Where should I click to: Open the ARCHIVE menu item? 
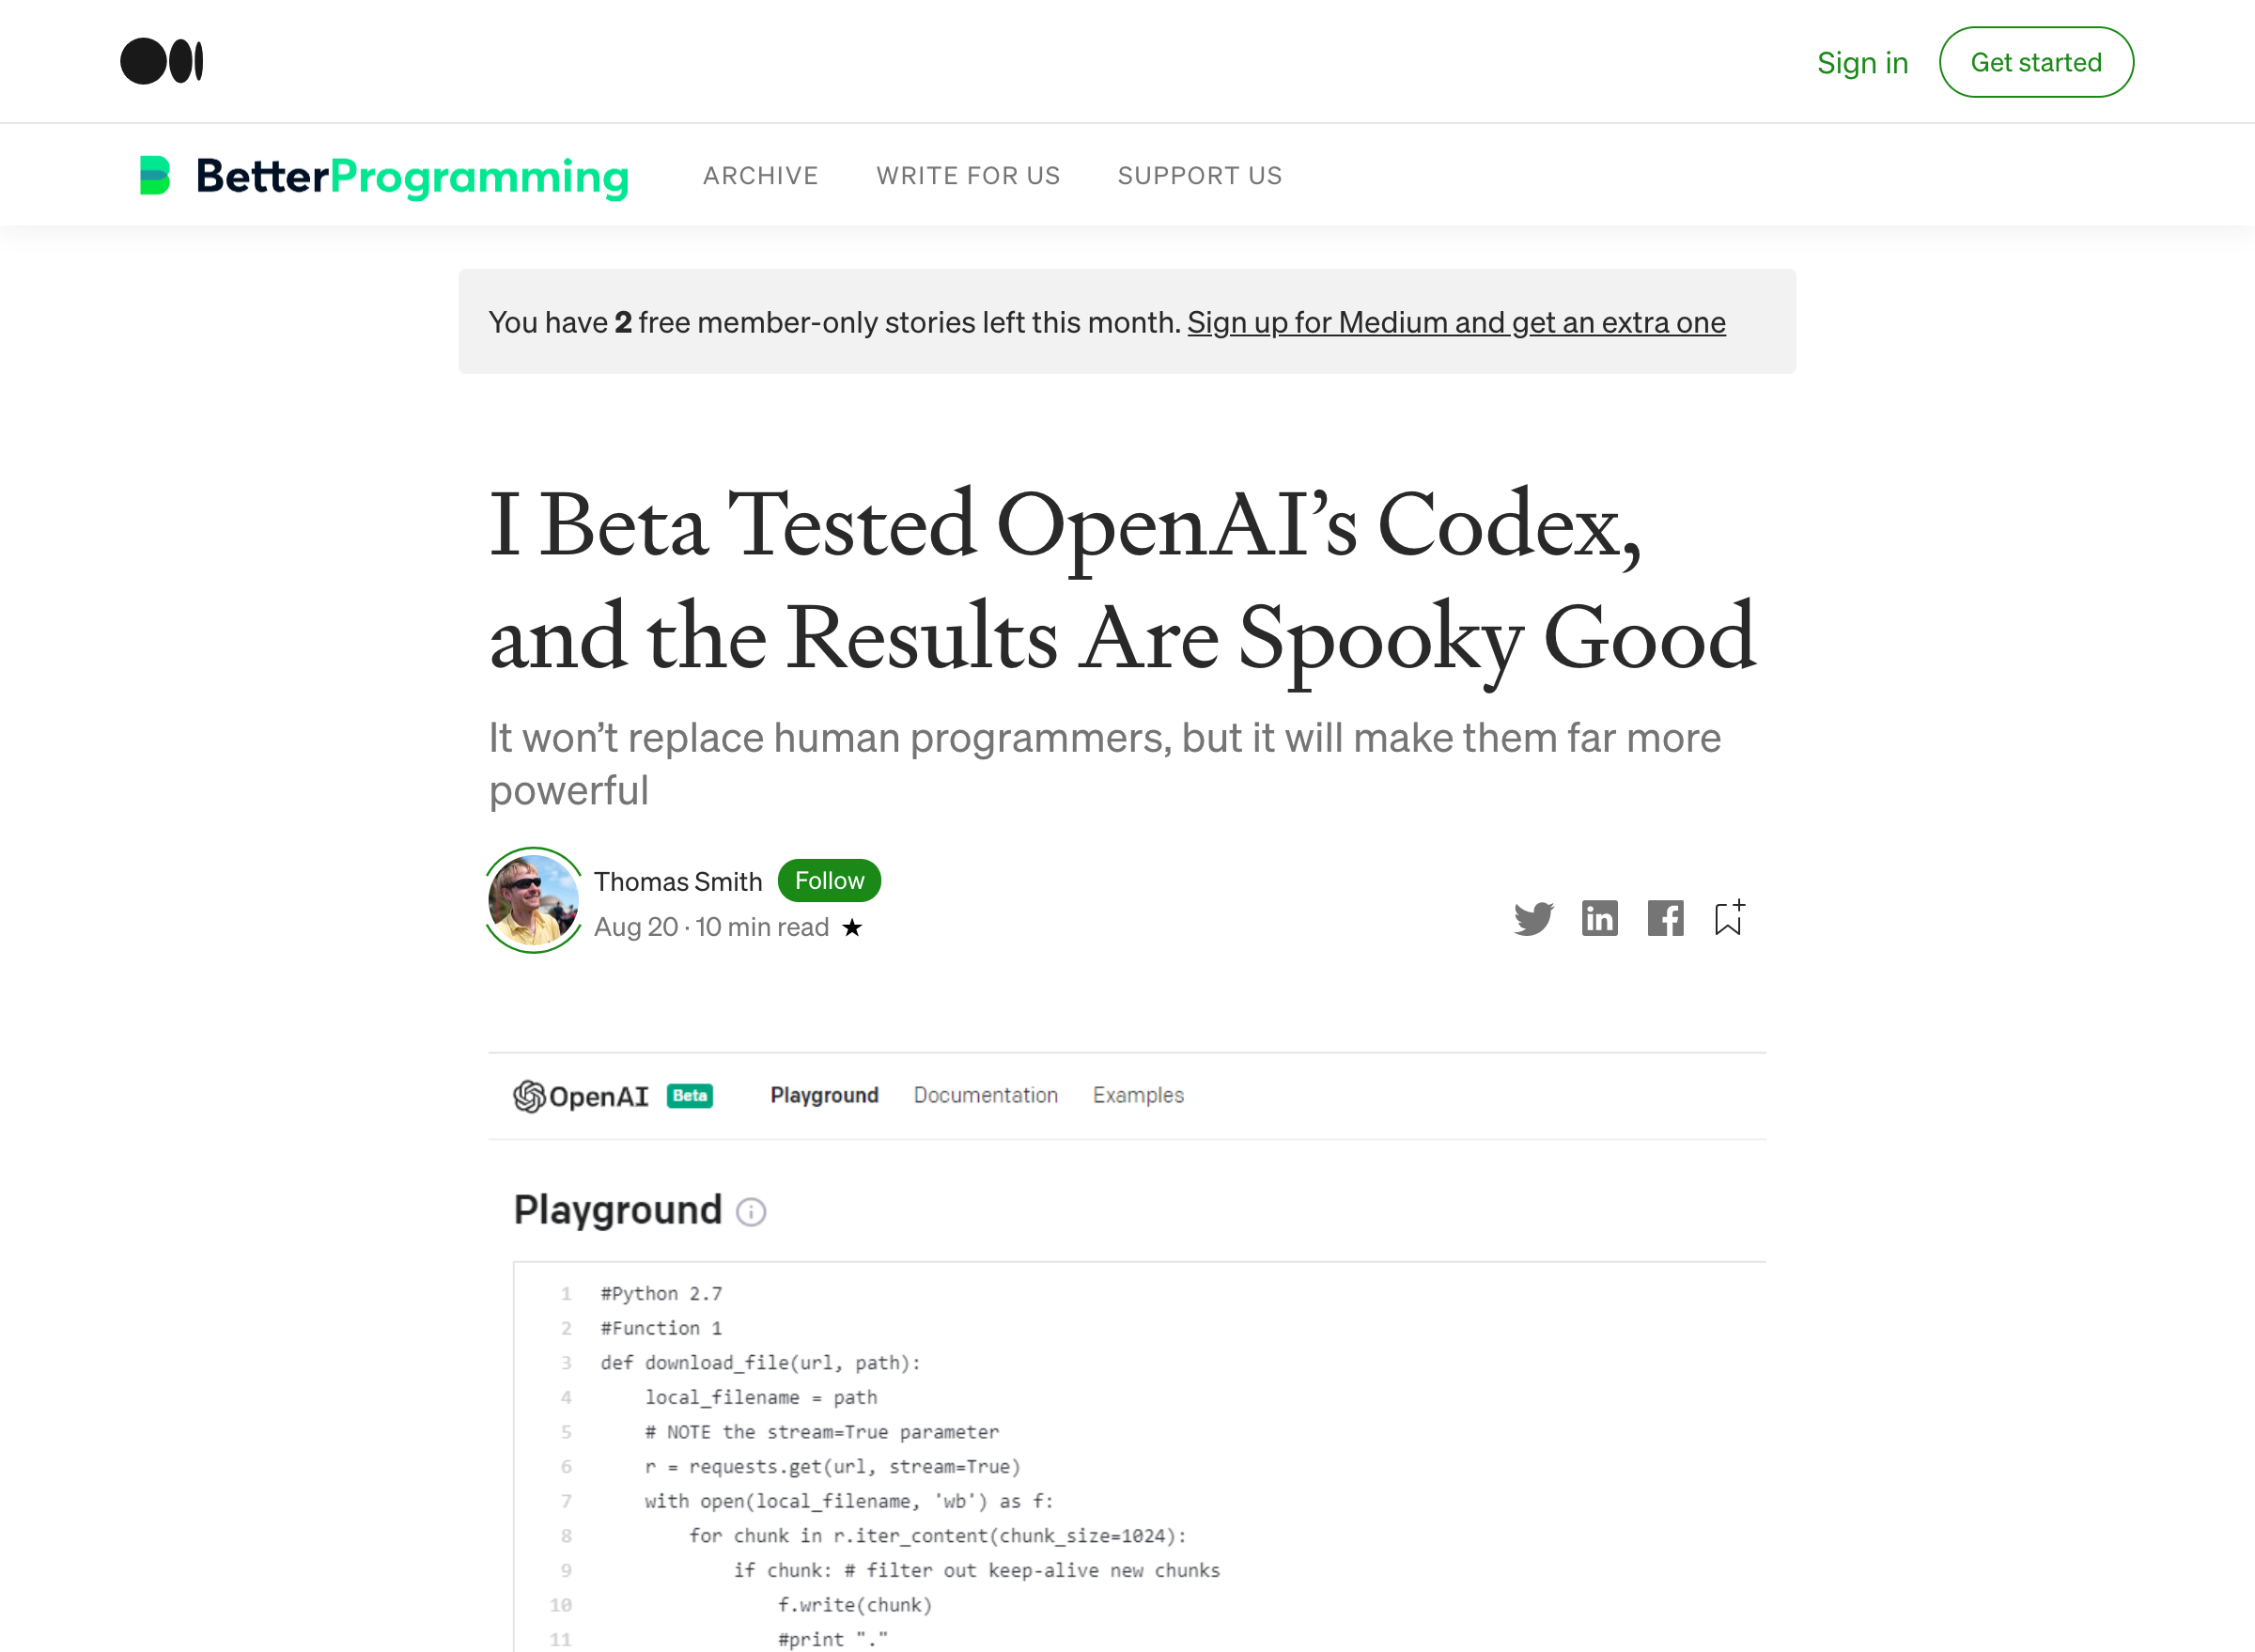pyautogui.click(x=760, y=176)
